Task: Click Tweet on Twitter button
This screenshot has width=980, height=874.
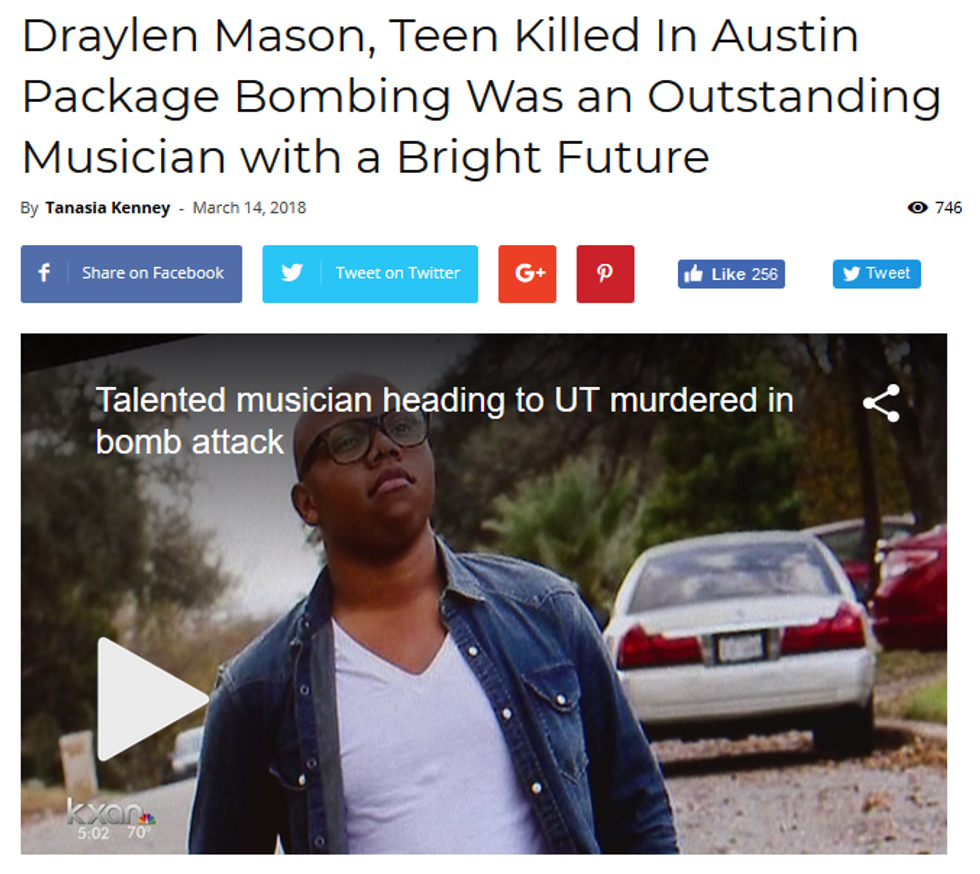Action: (x=370, y=274)
